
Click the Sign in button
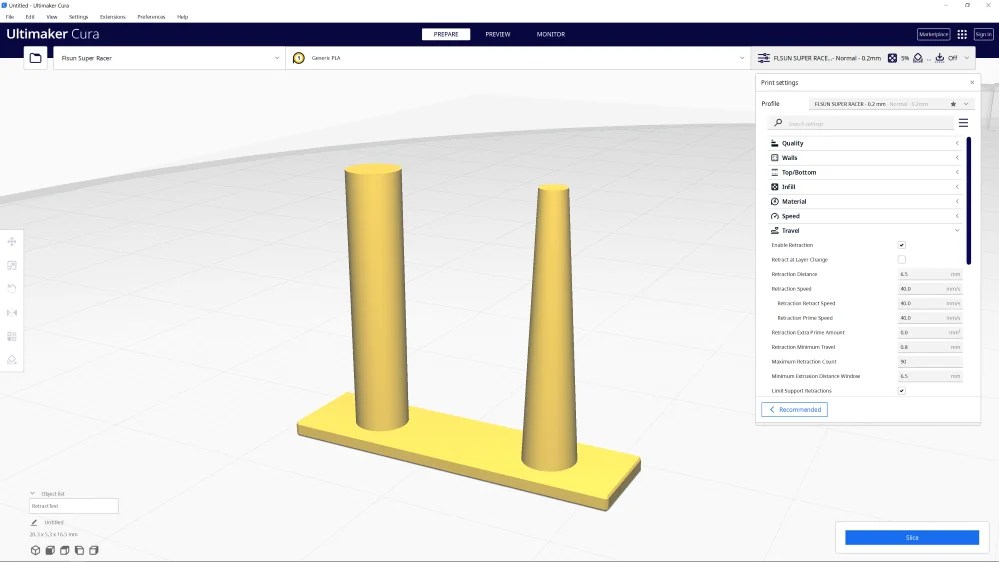tap(983, 34)
